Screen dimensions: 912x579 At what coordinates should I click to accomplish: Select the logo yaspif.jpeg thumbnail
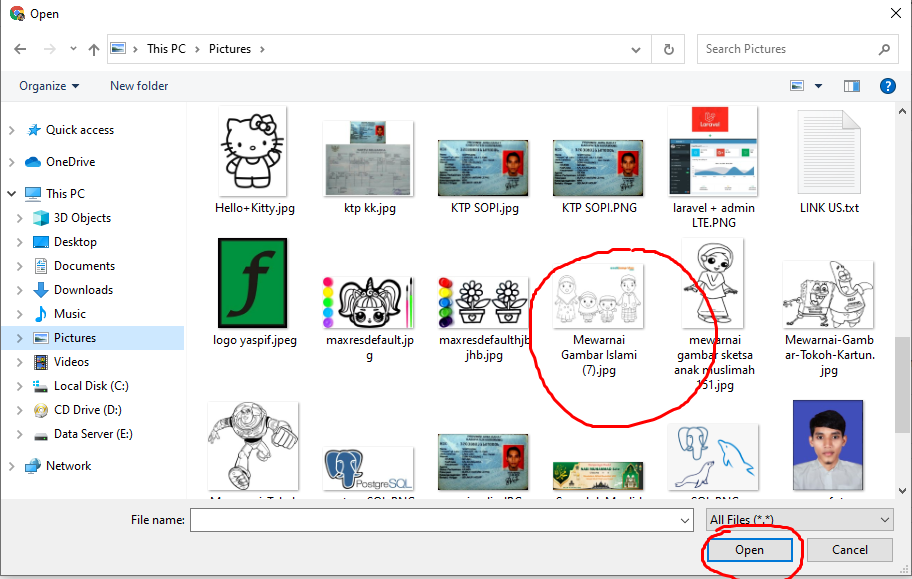[x=252, y=283]
